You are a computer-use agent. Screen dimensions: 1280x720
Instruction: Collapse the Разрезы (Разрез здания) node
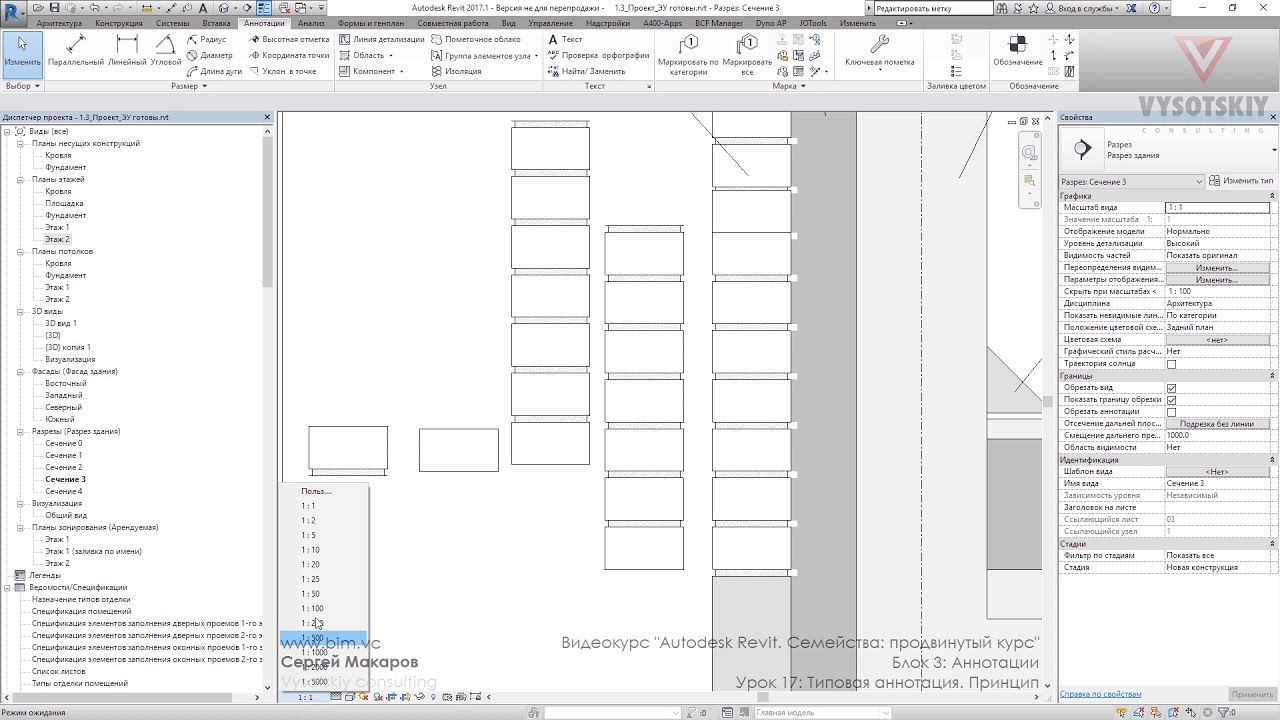(21, 431)
